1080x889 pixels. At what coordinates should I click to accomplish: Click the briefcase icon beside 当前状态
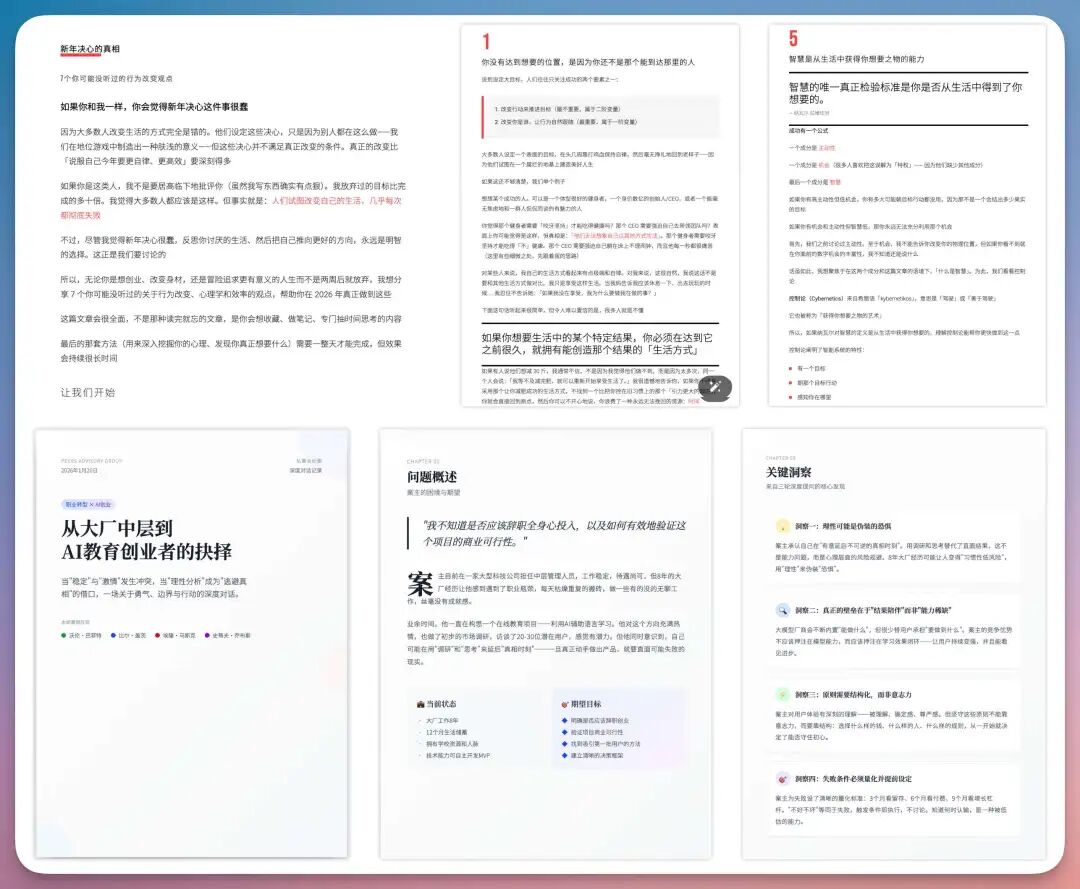point(420,704)
